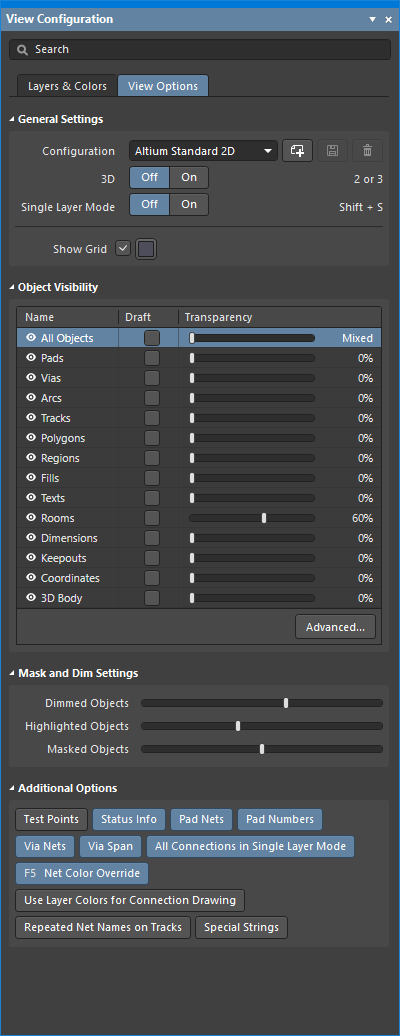400x1036 pixels.
Task: Switch to the Layers & Colors tab
Action: pos(67,86)
